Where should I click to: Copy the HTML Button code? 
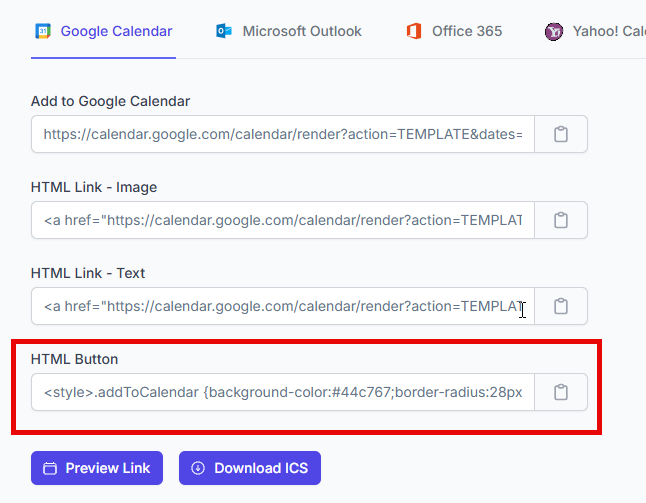coord(561,392)
